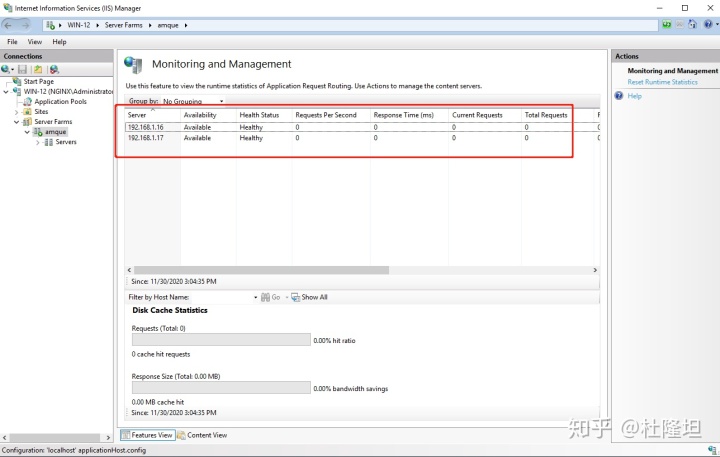Click the green refresh icon in address bar toolbar

[666, 24]
